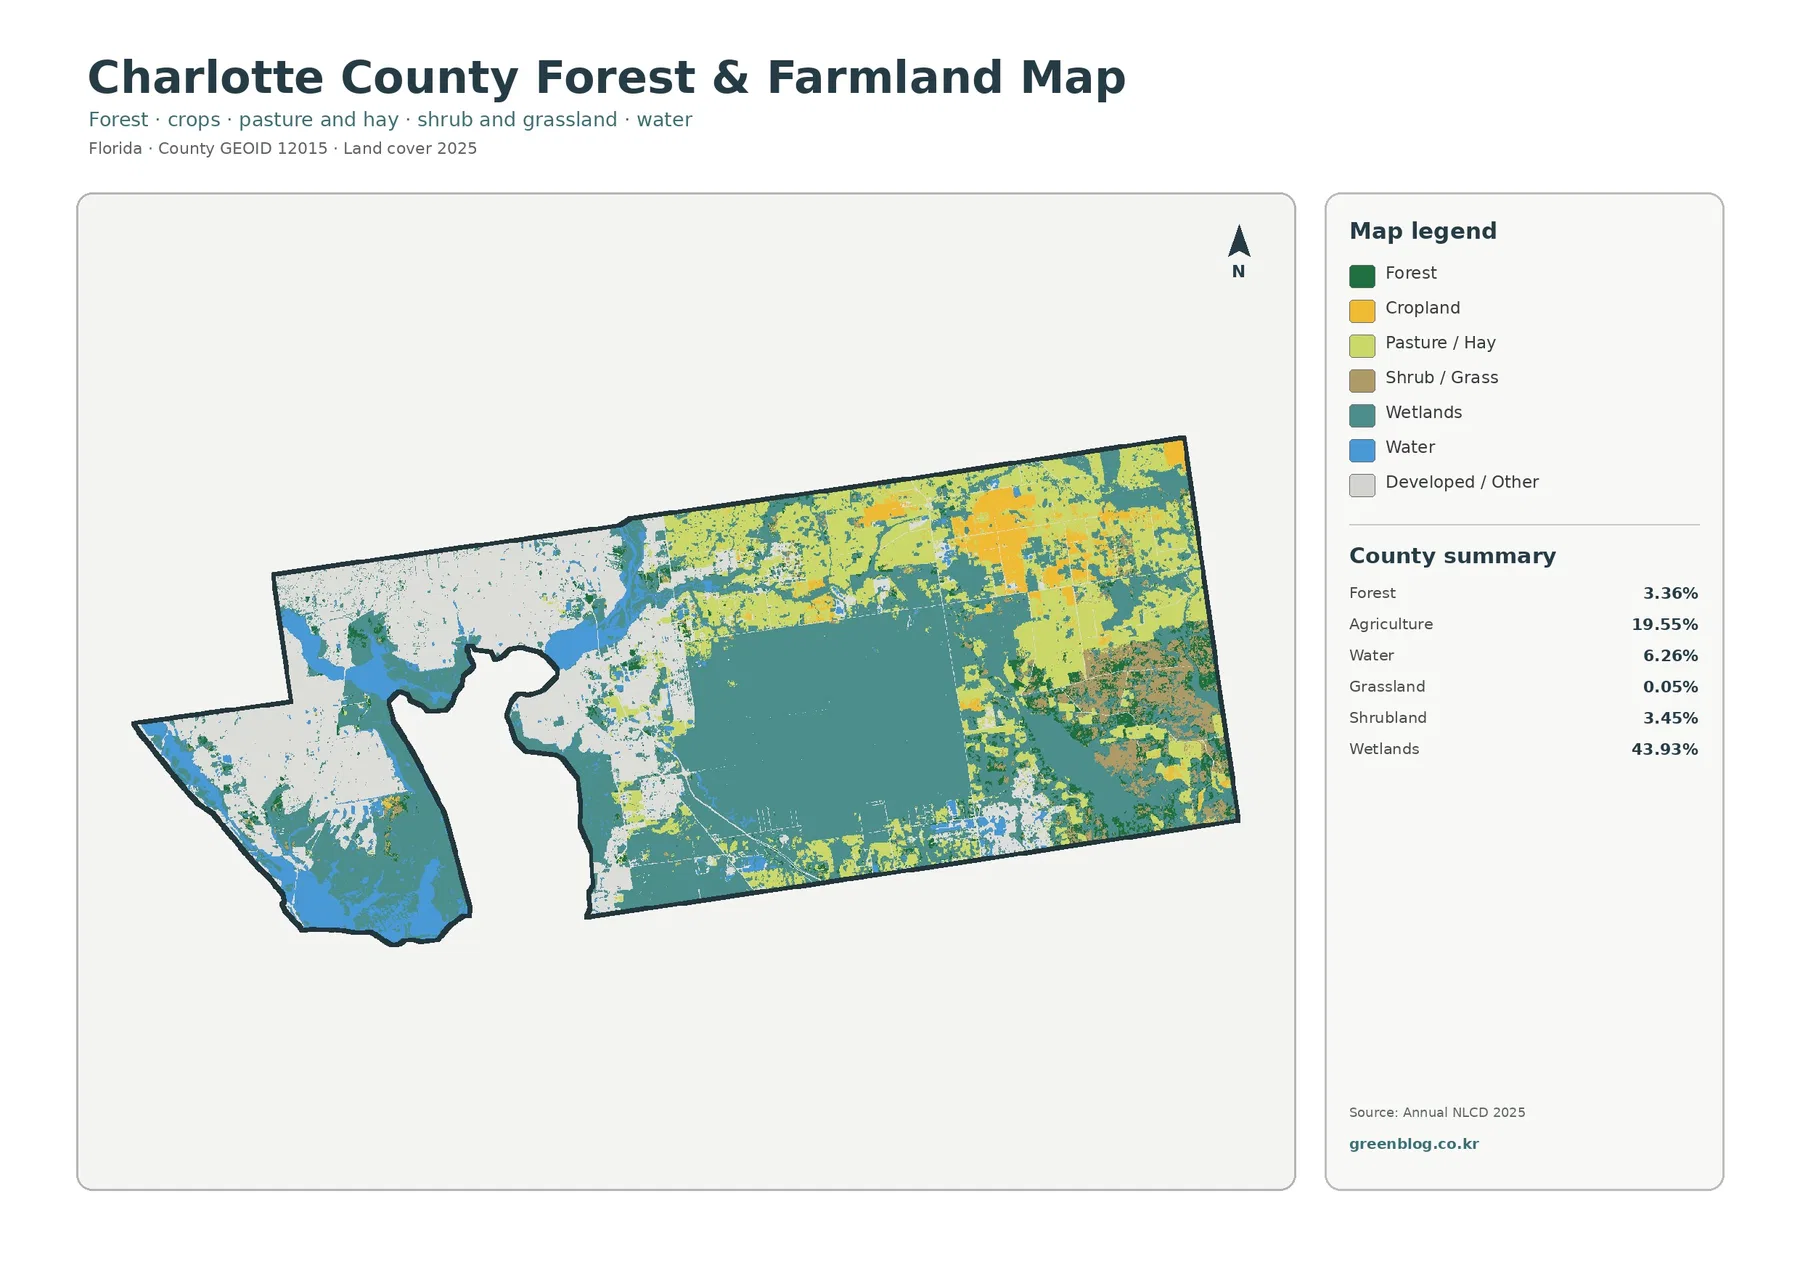
Task: Click the 'Shrubland' summary row label
Action: click(x=1387, y=718)
